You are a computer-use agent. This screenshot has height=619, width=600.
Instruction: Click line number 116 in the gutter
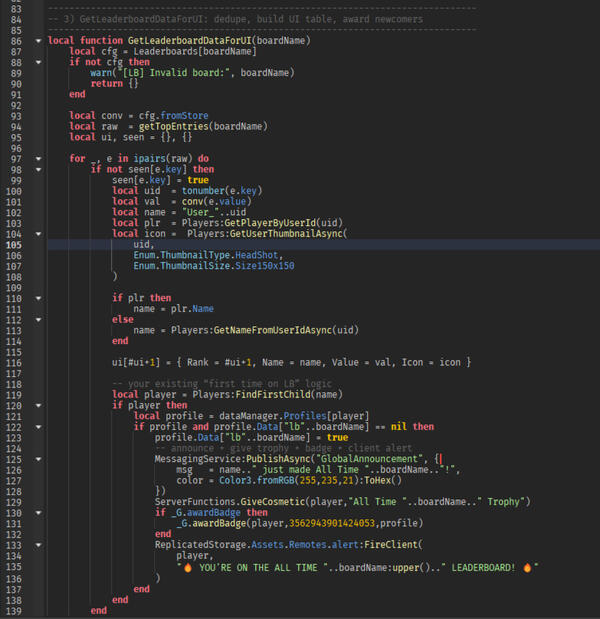click(13, 363)
